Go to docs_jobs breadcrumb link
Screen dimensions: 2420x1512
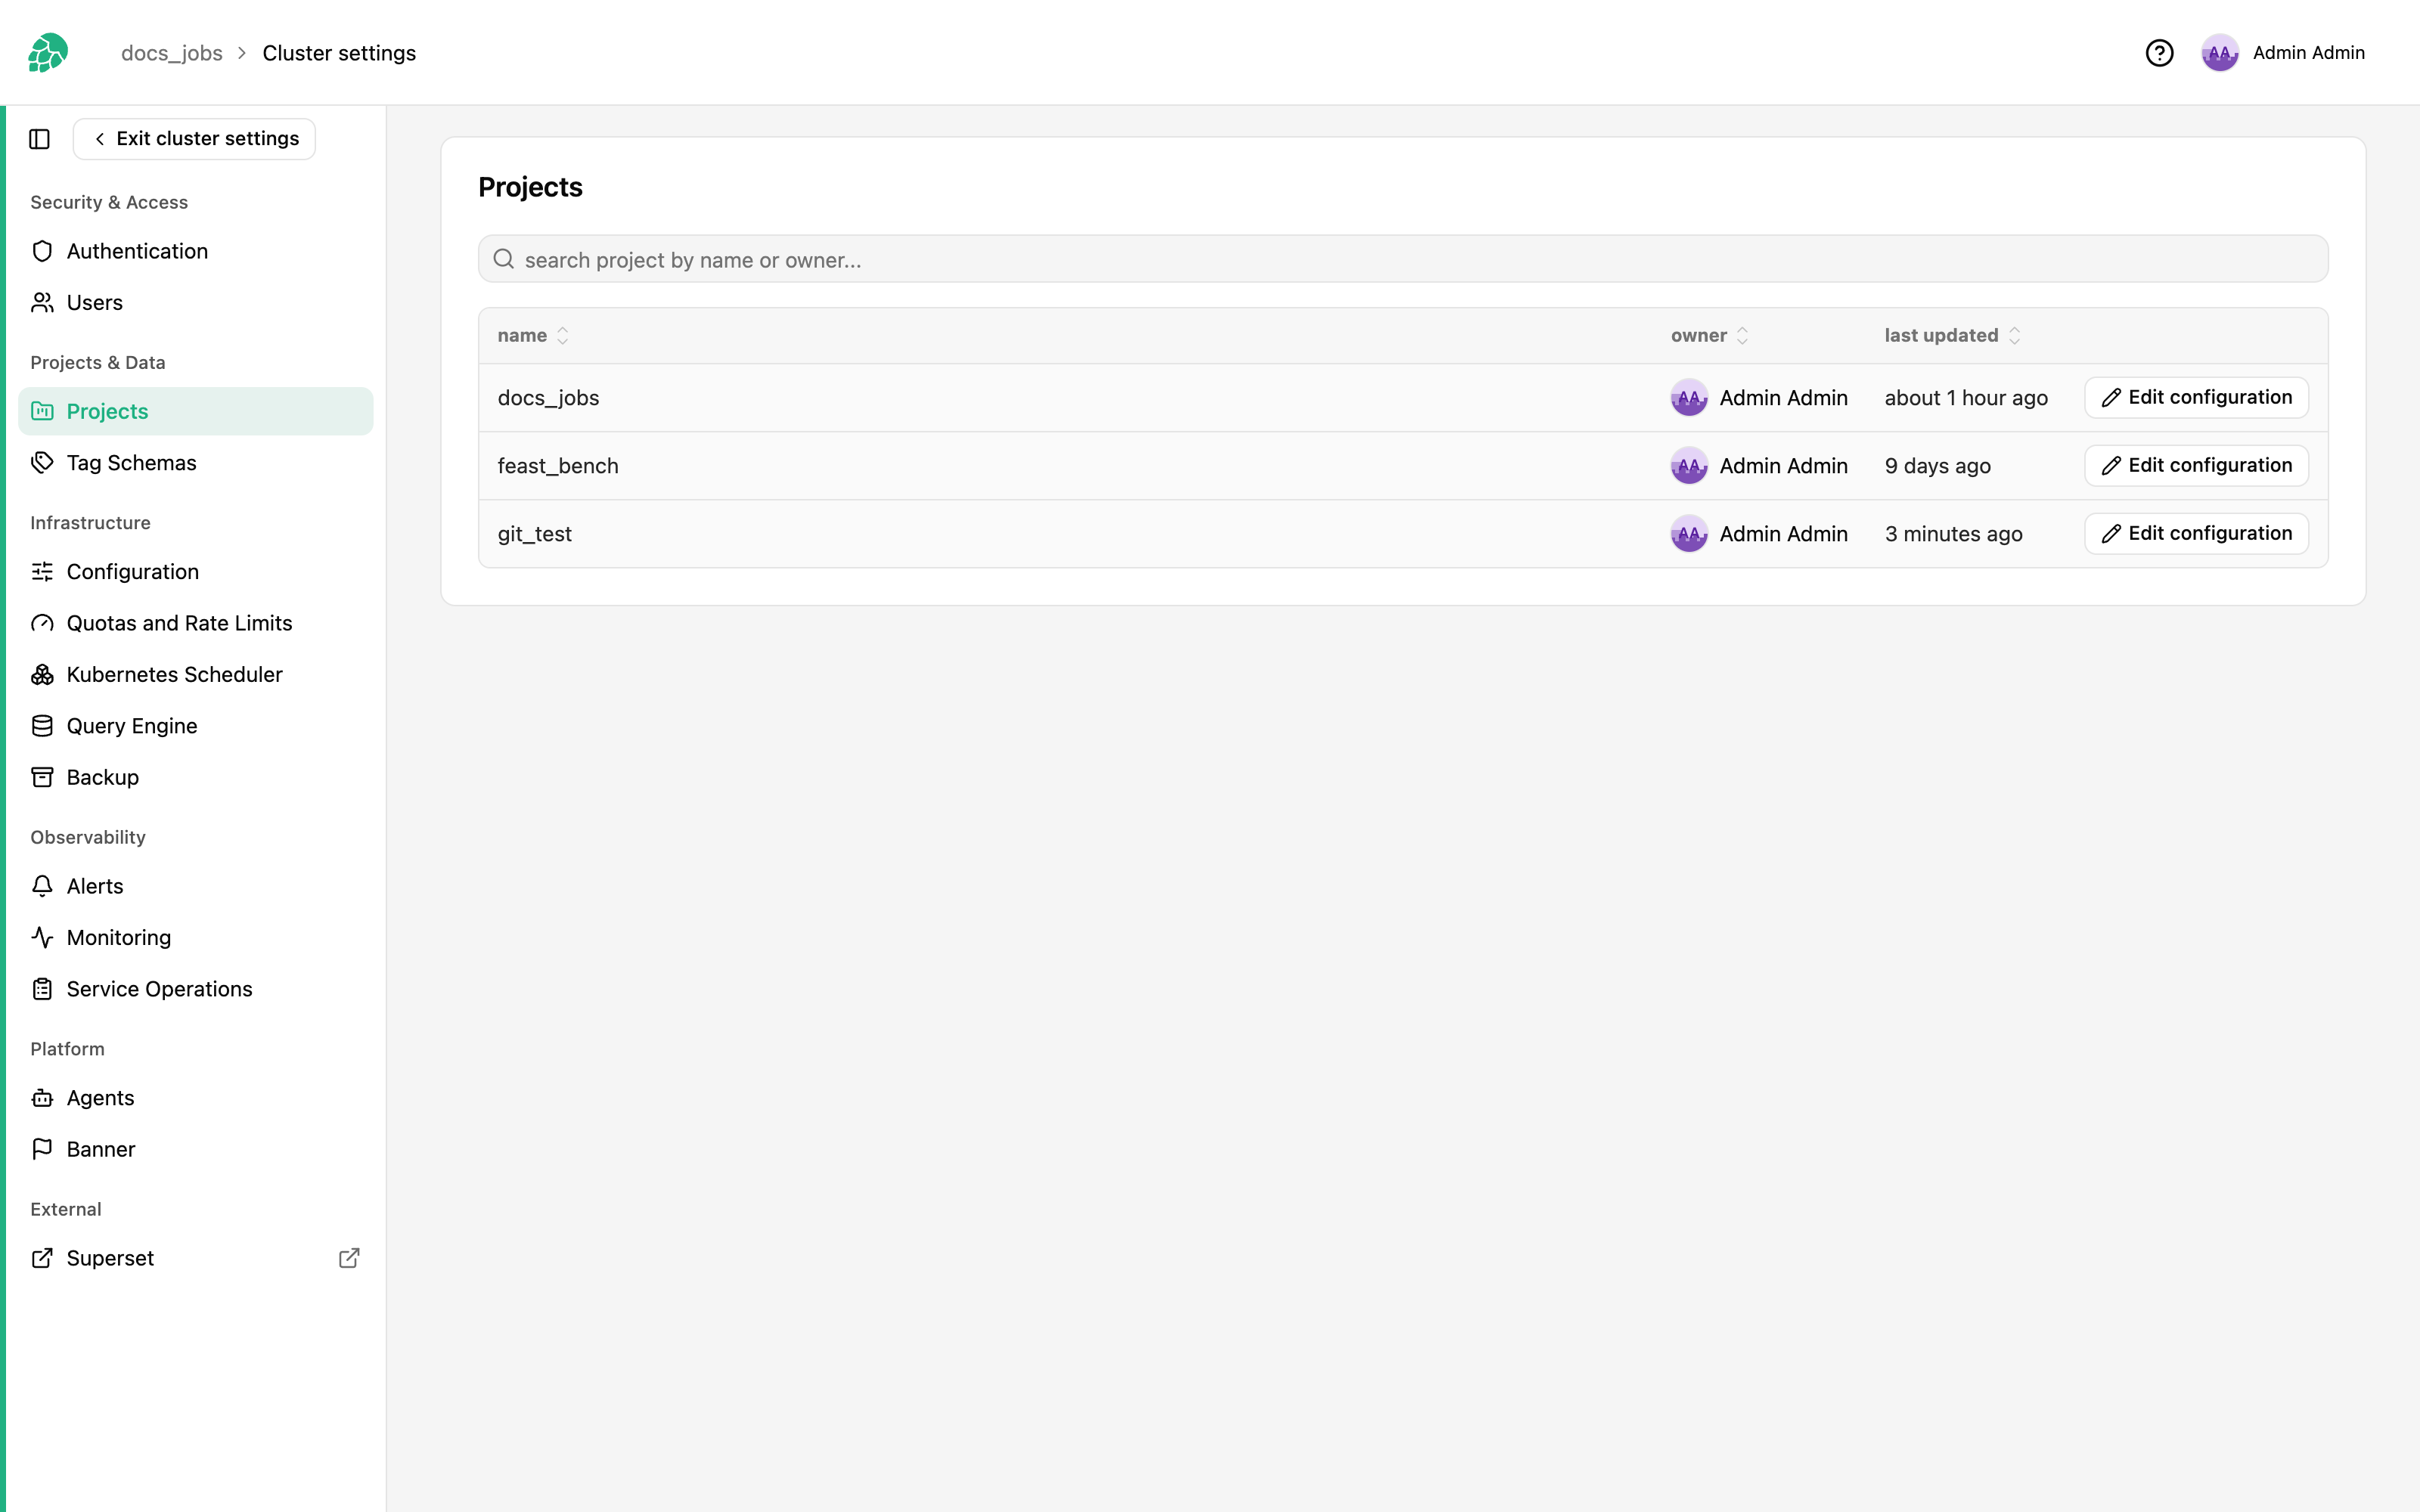172,53
